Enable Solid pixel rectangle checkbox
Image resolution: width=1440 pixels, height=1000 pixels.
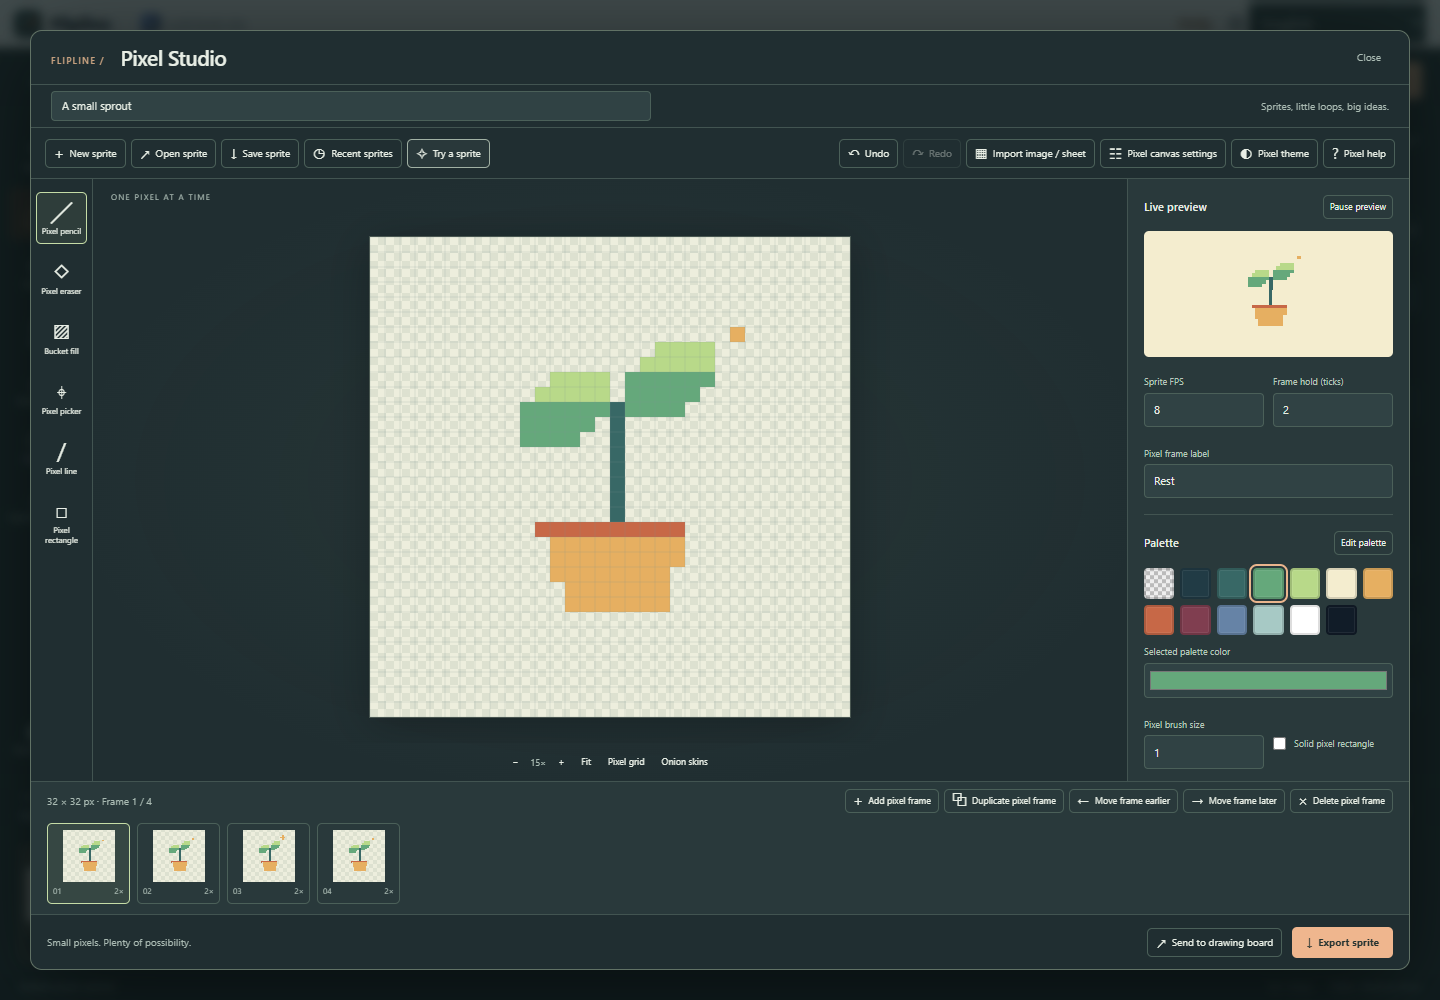(1279, 743)
